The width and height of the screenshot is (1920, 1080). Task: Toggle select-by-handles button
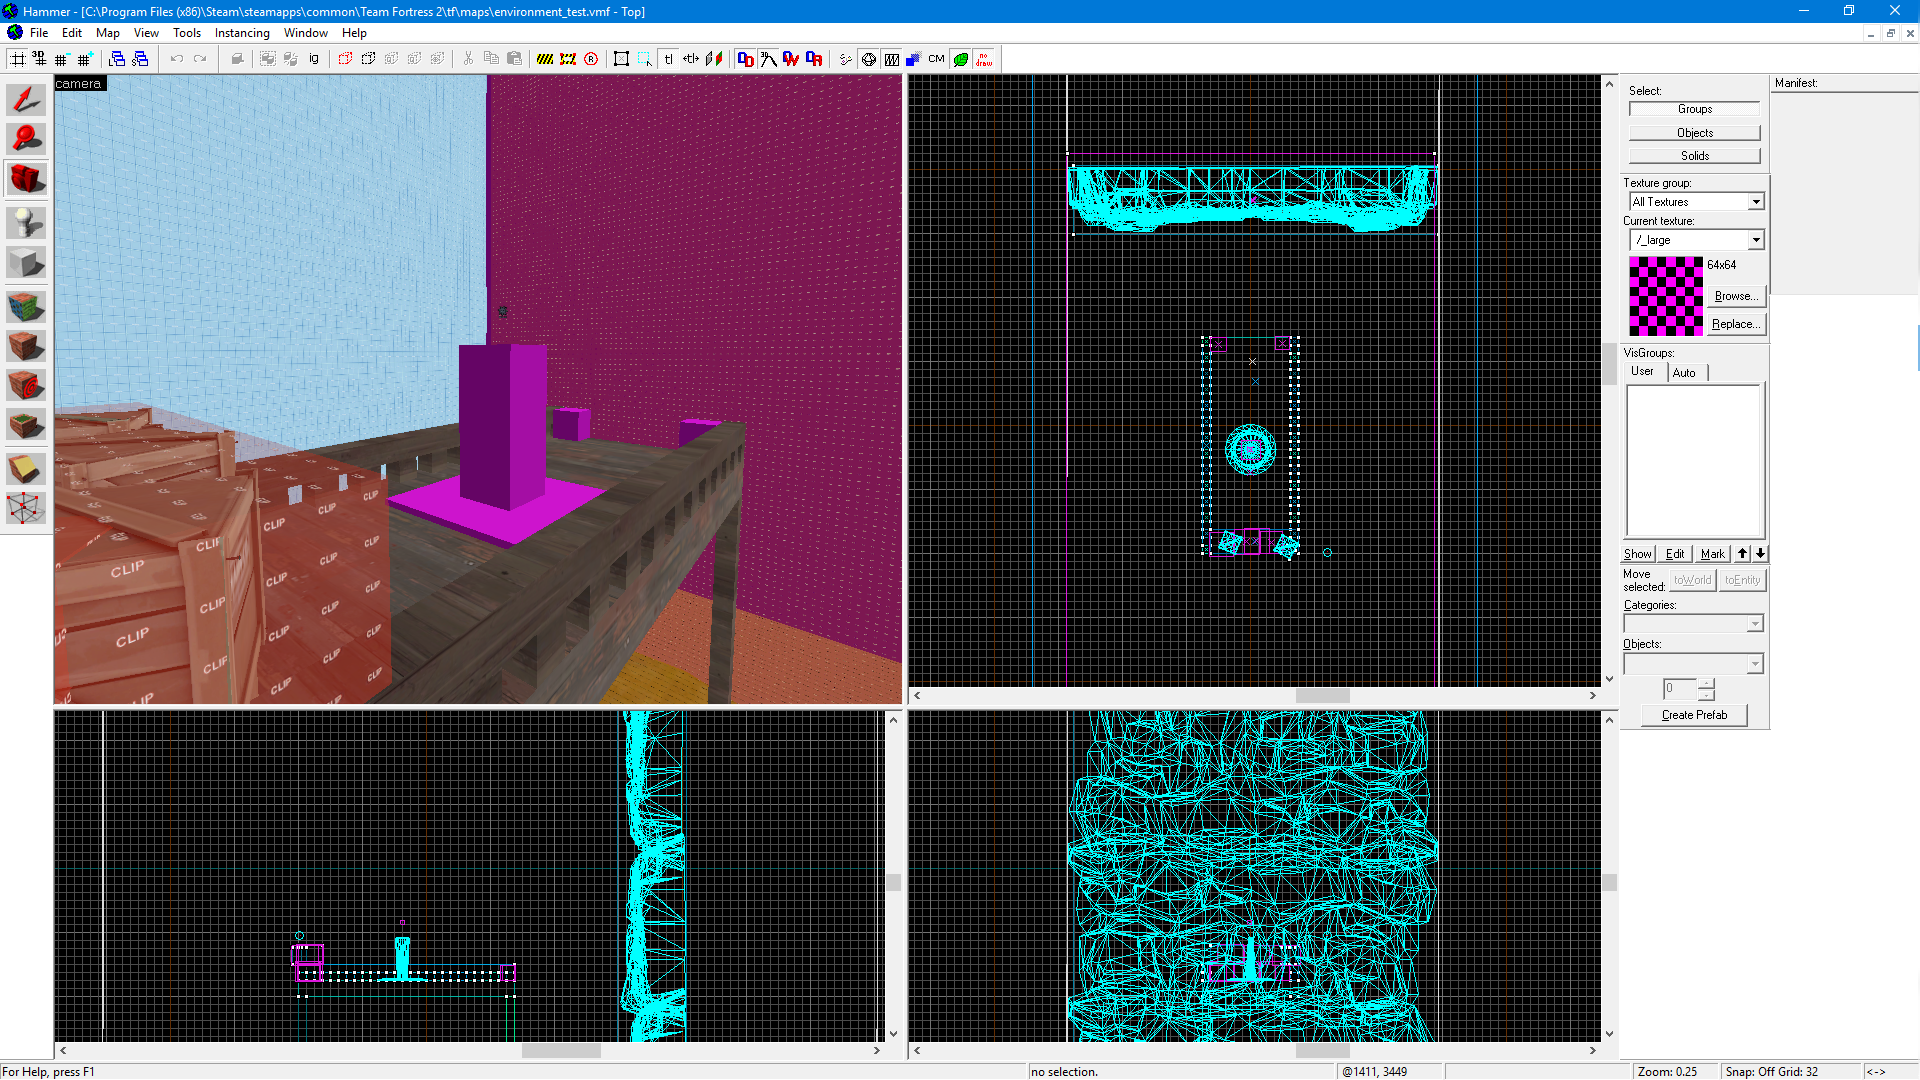(x=621, y=59)
